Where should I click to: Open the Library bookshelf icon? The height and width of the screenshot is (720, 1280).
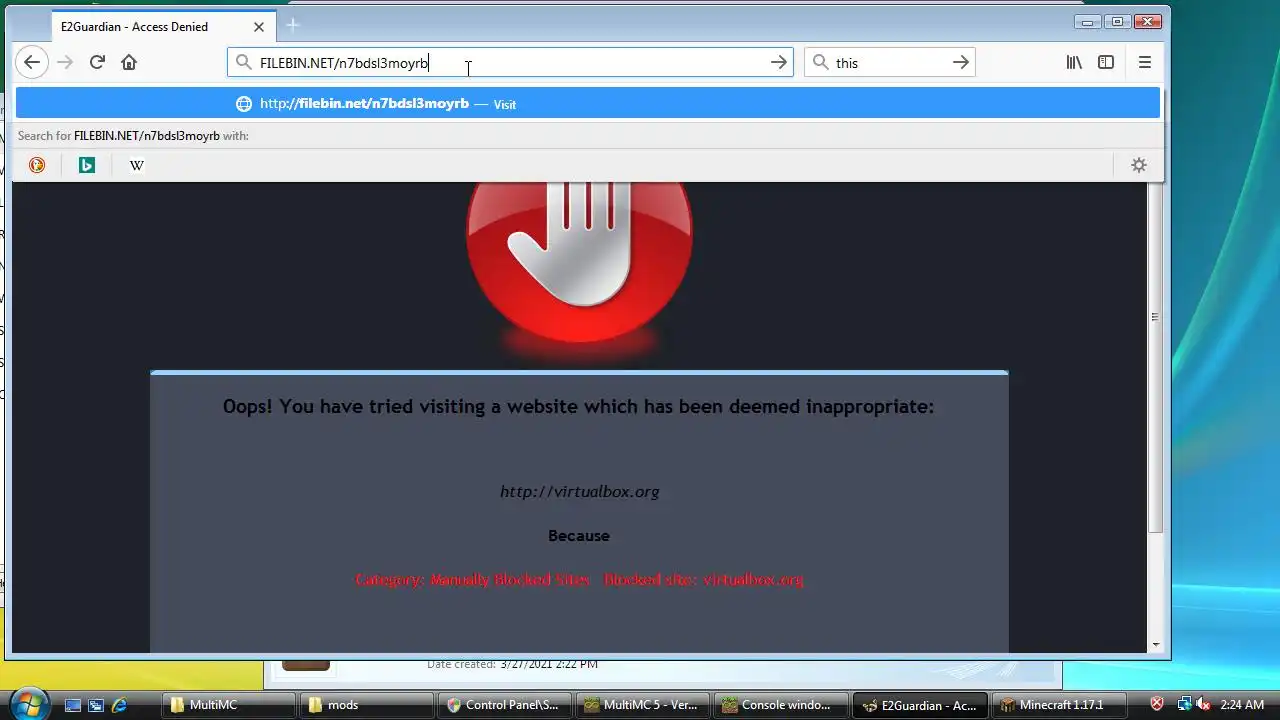point(1074,62)
